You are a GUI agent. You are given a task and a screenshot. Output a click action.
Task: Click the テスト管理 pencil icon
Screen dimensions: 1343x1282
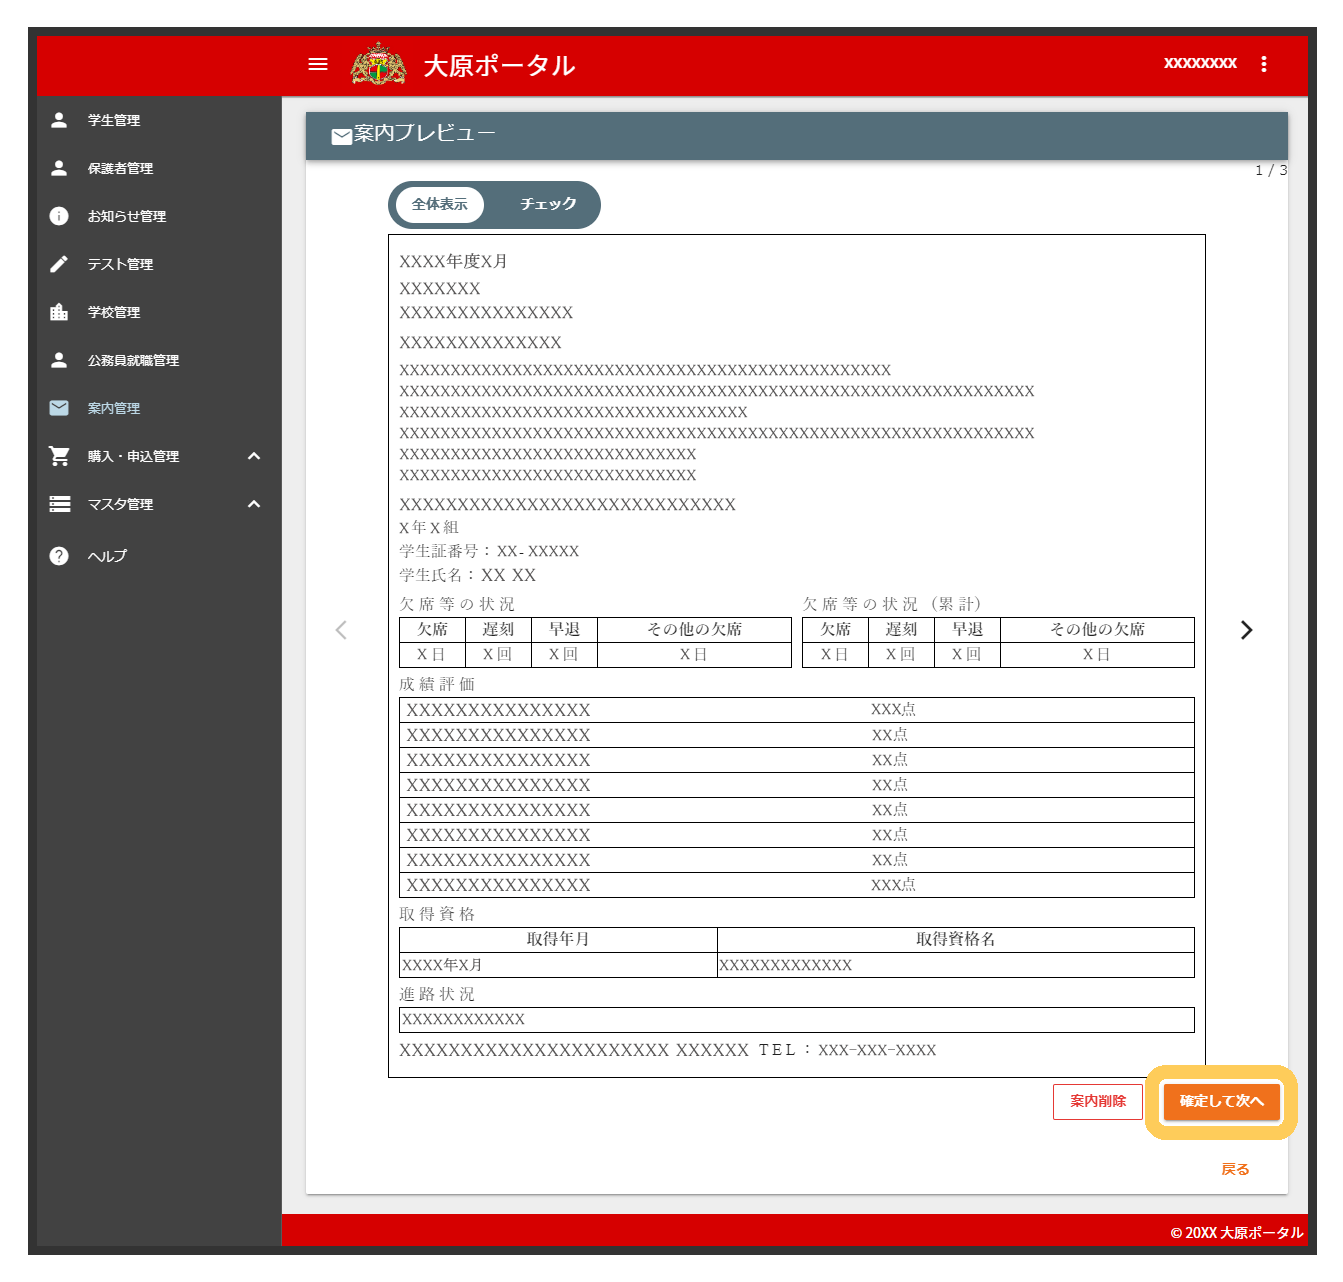(59, 264)
